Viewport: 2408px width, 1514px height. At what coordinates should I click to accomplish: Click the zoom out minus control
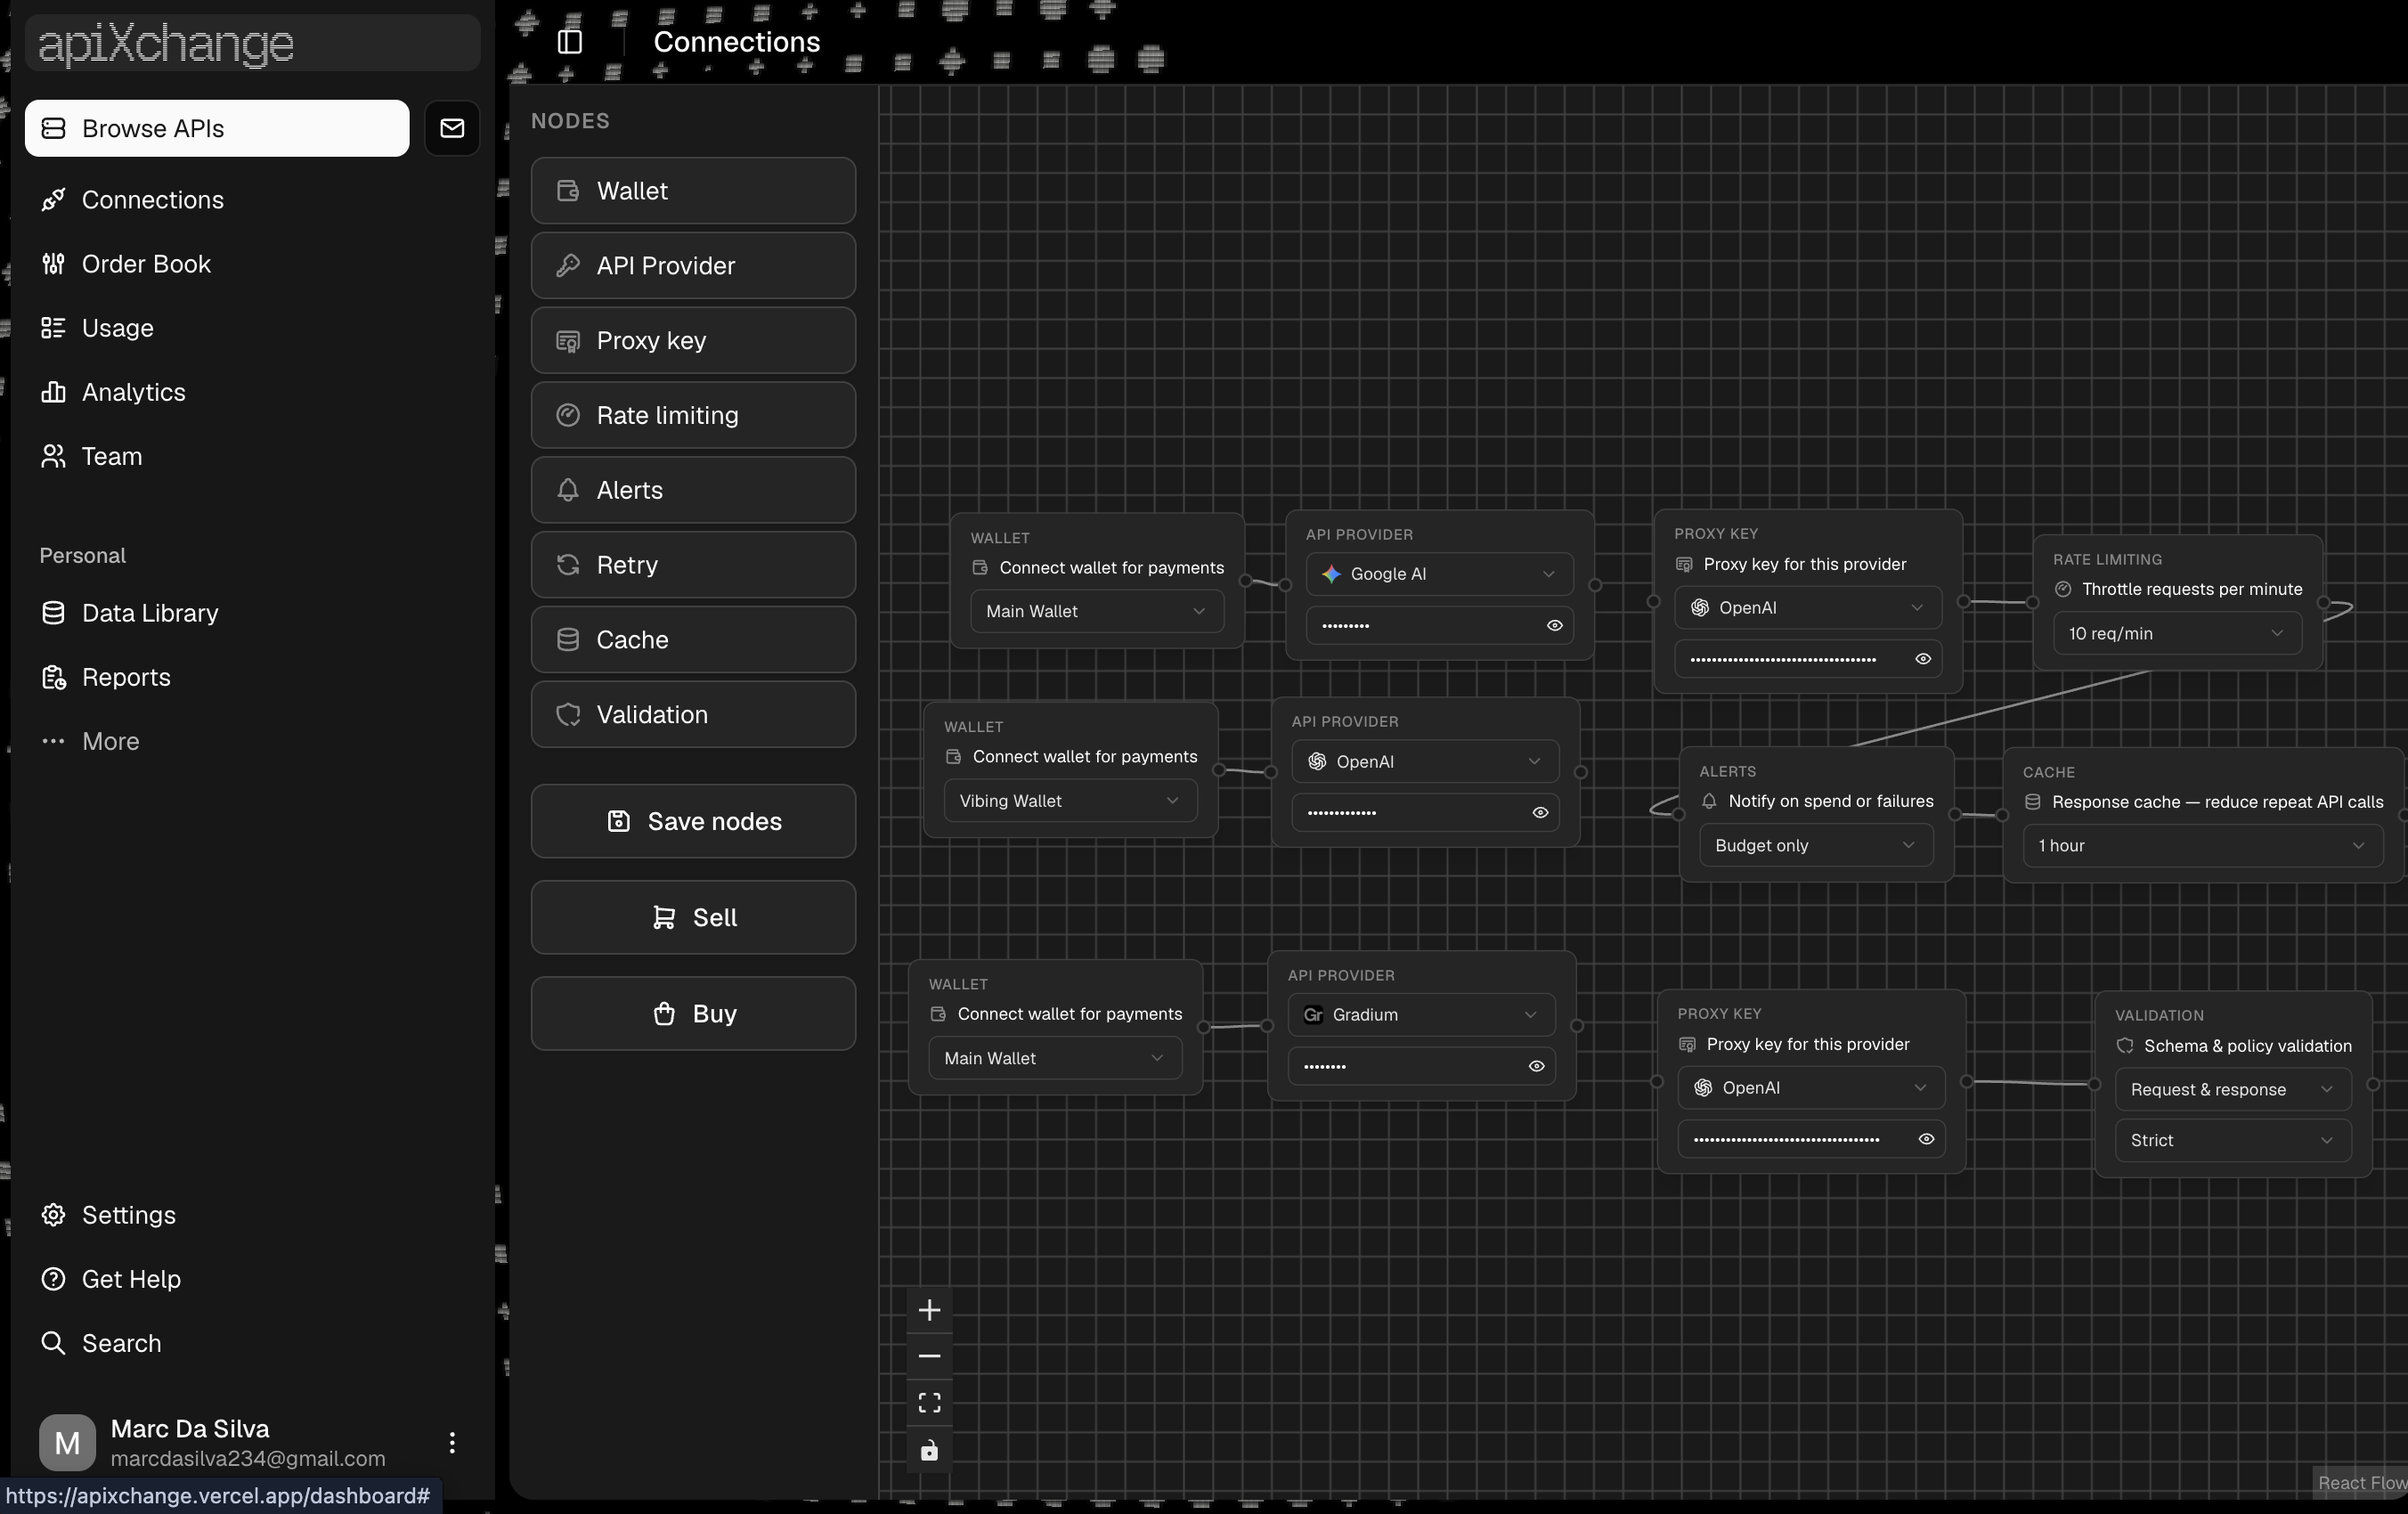pos(929,1356)
